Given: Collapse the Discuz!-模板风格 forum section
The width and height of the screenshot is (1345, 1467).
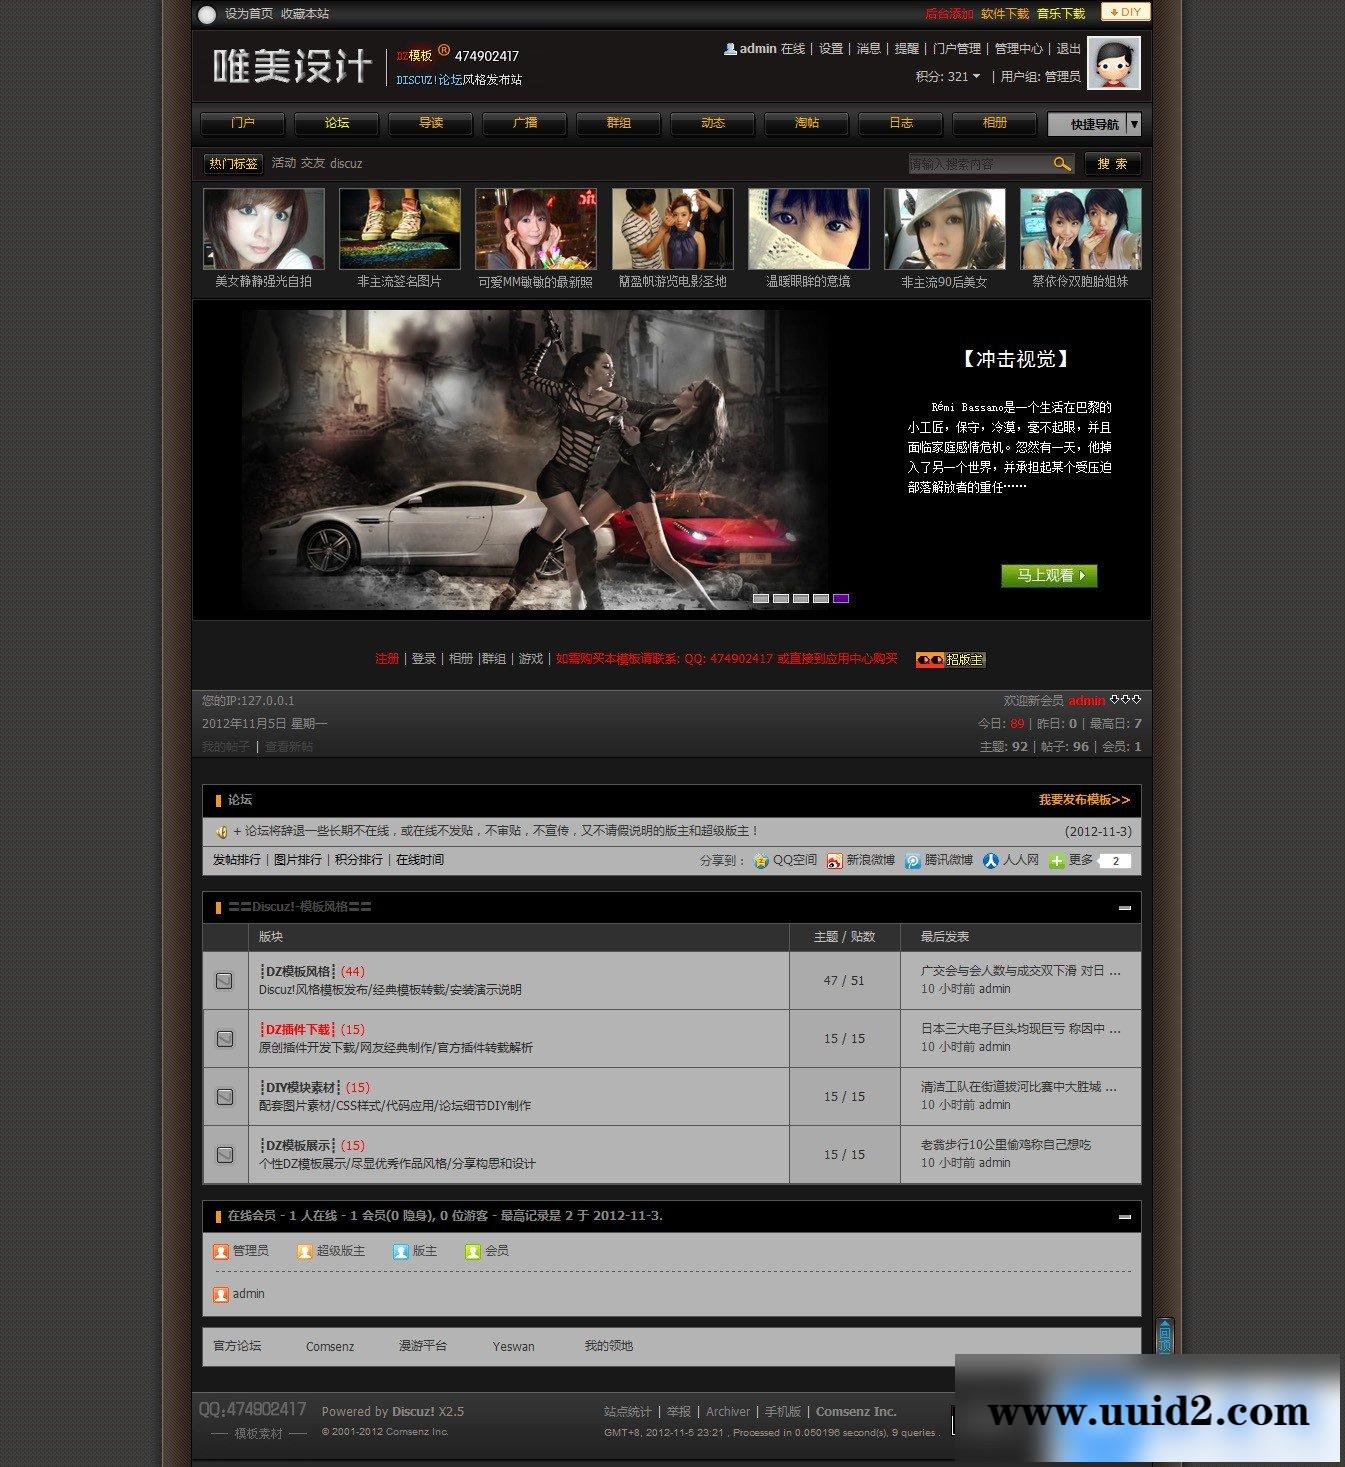Looking at the screenshot, I should [x=1125, y=908].
